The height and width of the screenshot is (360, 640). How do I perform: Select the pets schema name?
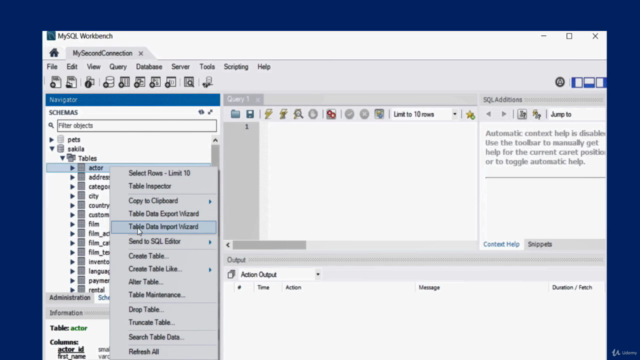74,140
